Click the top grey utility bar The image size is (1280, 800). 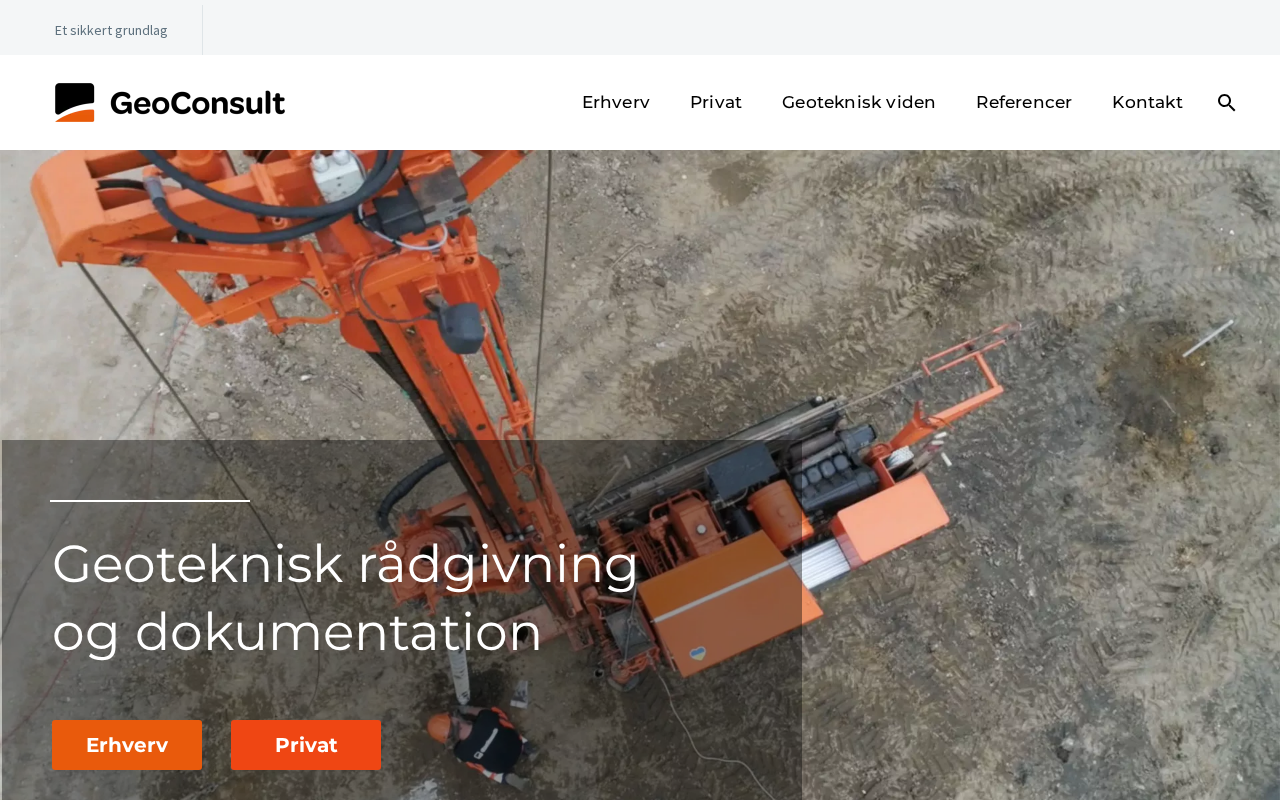tap(640, 27)
